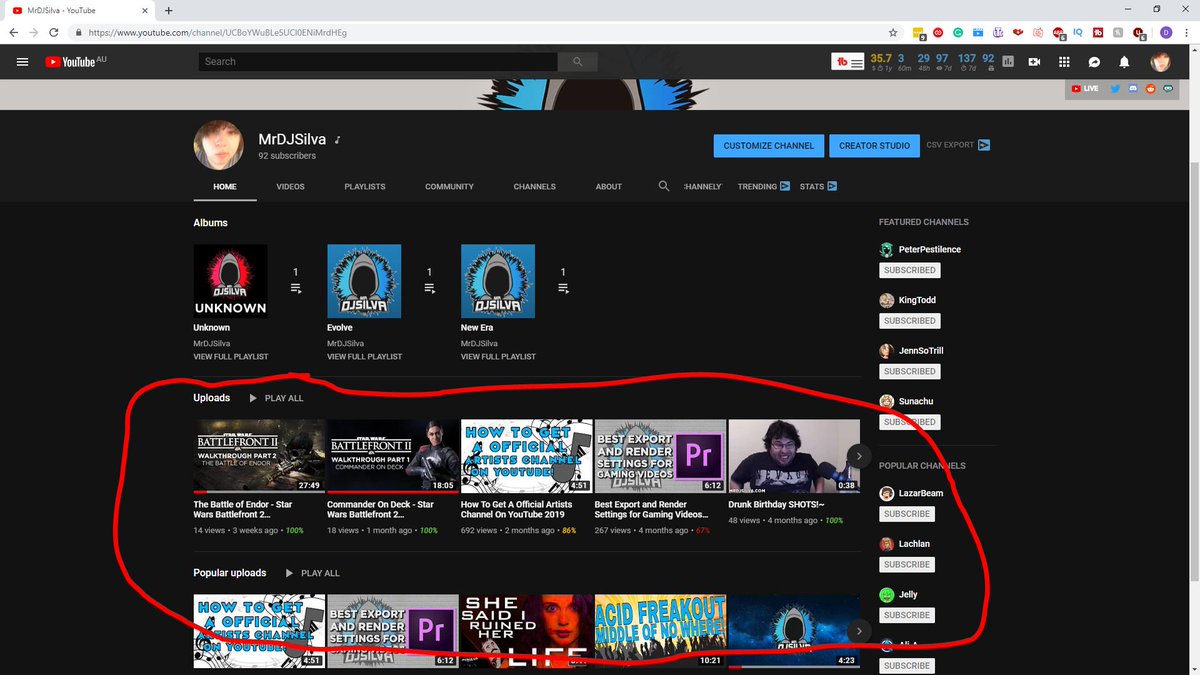Viewport: 1200px width, 675px height.
Task: Subscribe to Jelly
Action: click(907, 615)
